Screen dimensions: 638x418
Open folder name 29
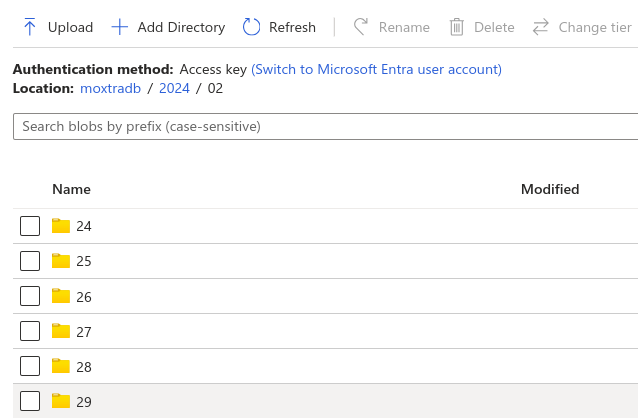coord(84,402)
